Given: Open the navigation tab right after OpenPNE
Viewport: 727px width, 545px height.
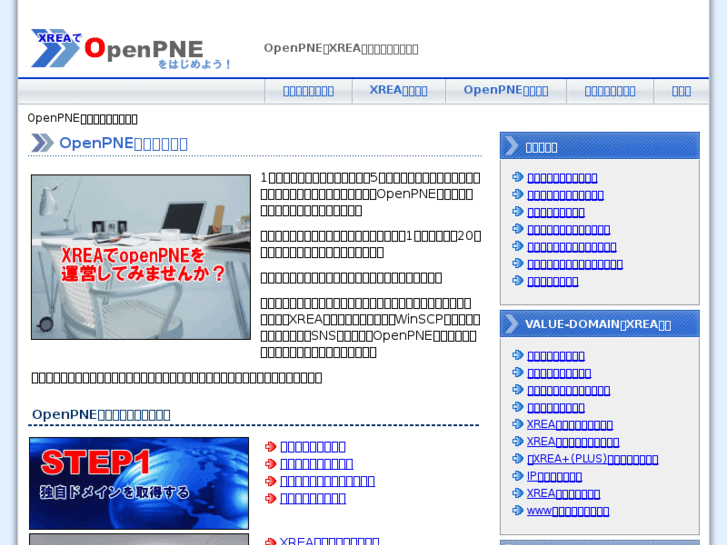Looking at the screenshot, I should 610,90.
